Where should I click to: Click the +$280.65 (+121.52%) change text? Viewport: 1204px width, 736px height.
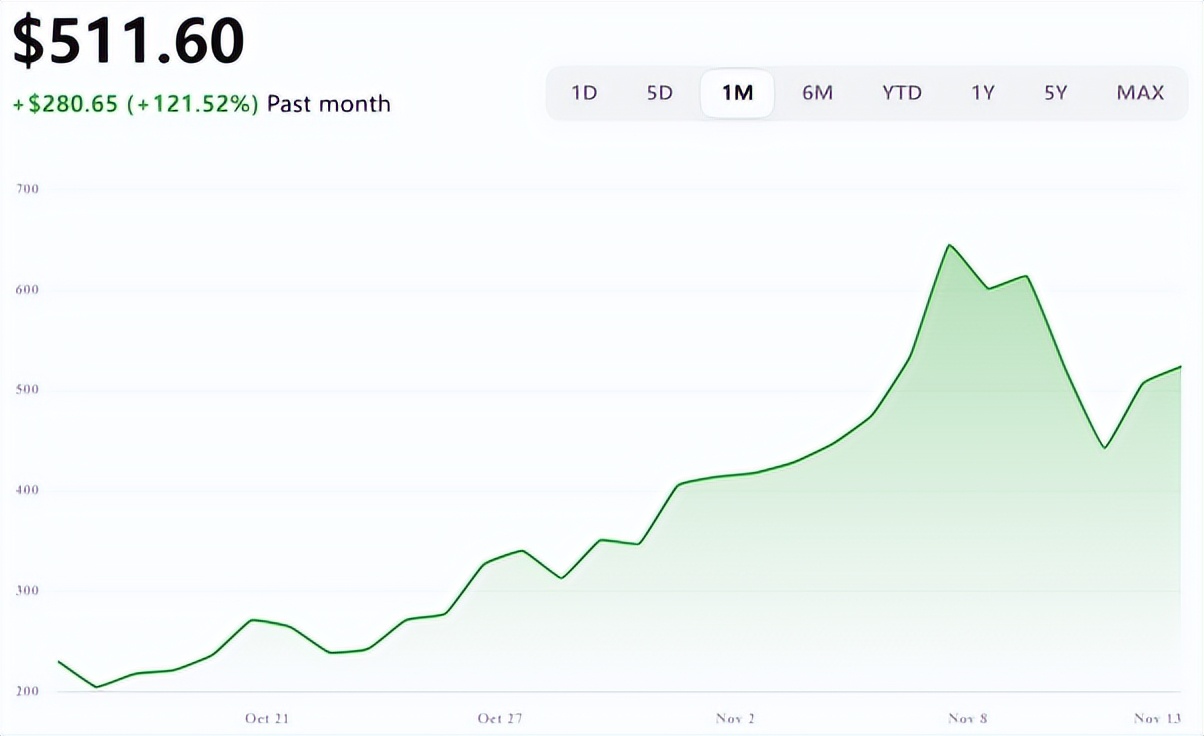pyautogui.click(x=136, y=104)
